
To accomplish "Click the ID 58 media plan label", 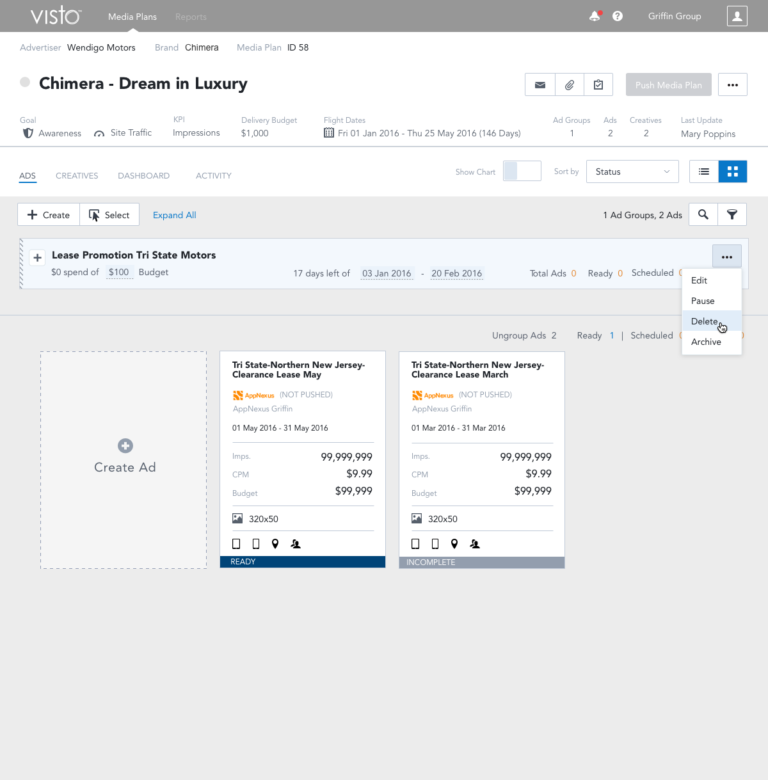I will coord(297,48).
